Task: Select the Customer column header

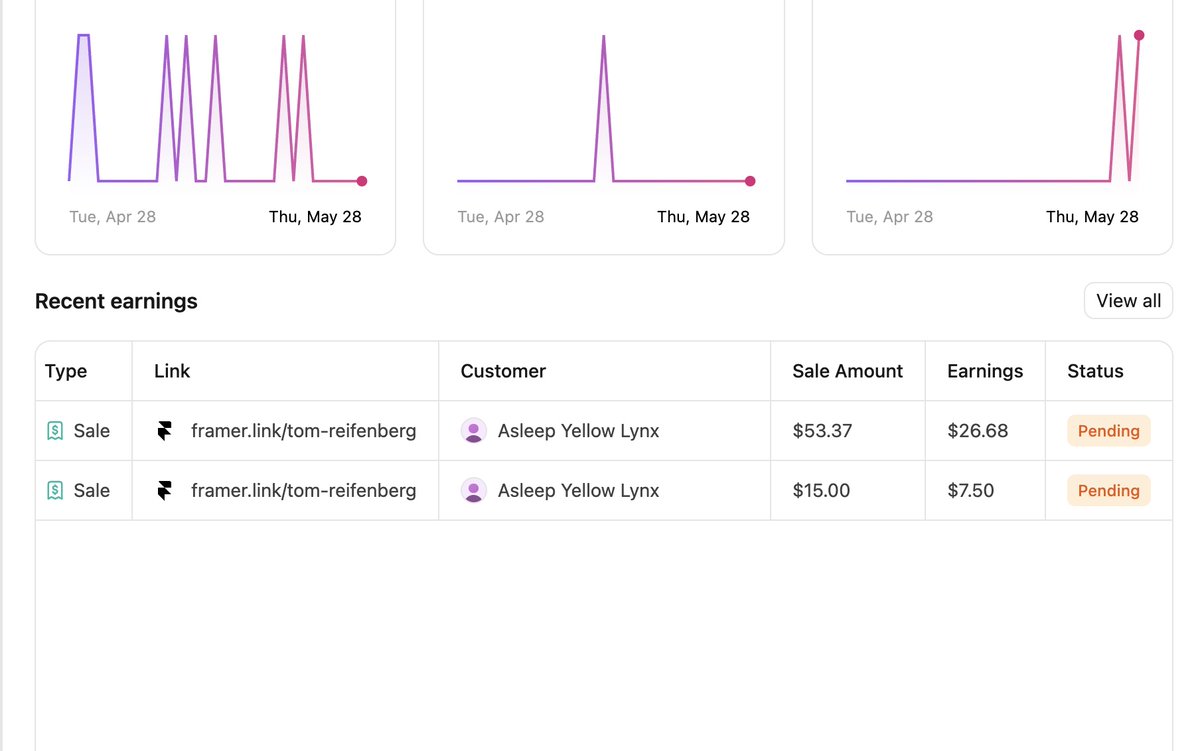Action: (x=503, y=371)
